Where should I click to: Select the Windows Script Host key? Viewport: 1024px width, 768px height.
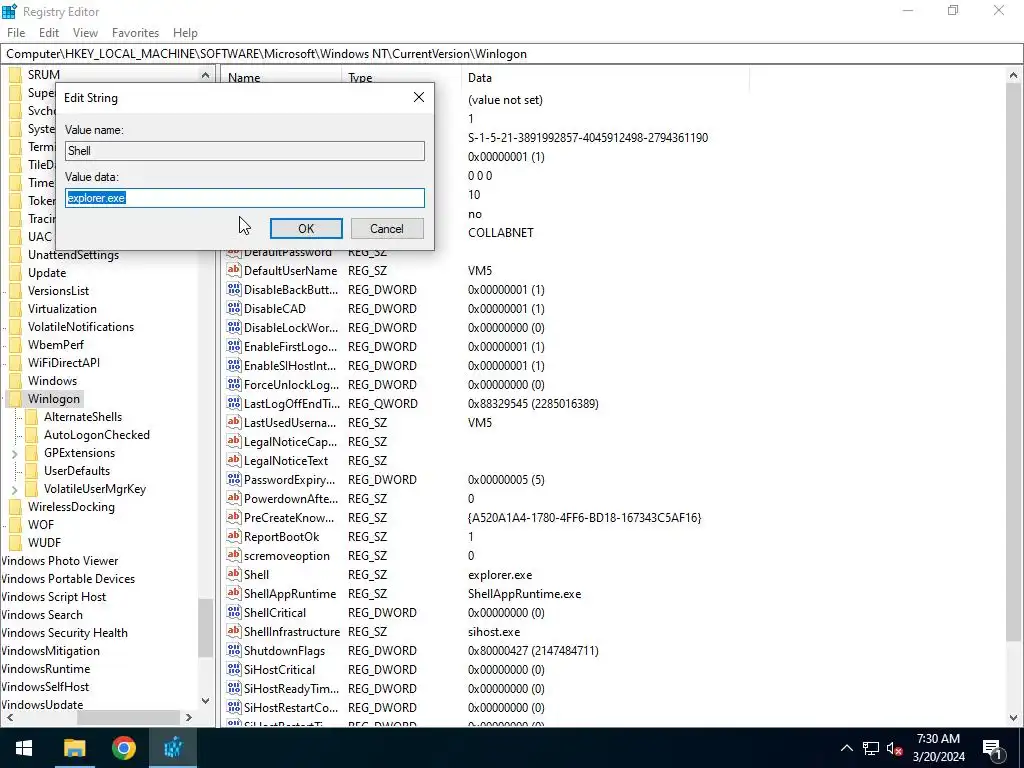54,597
